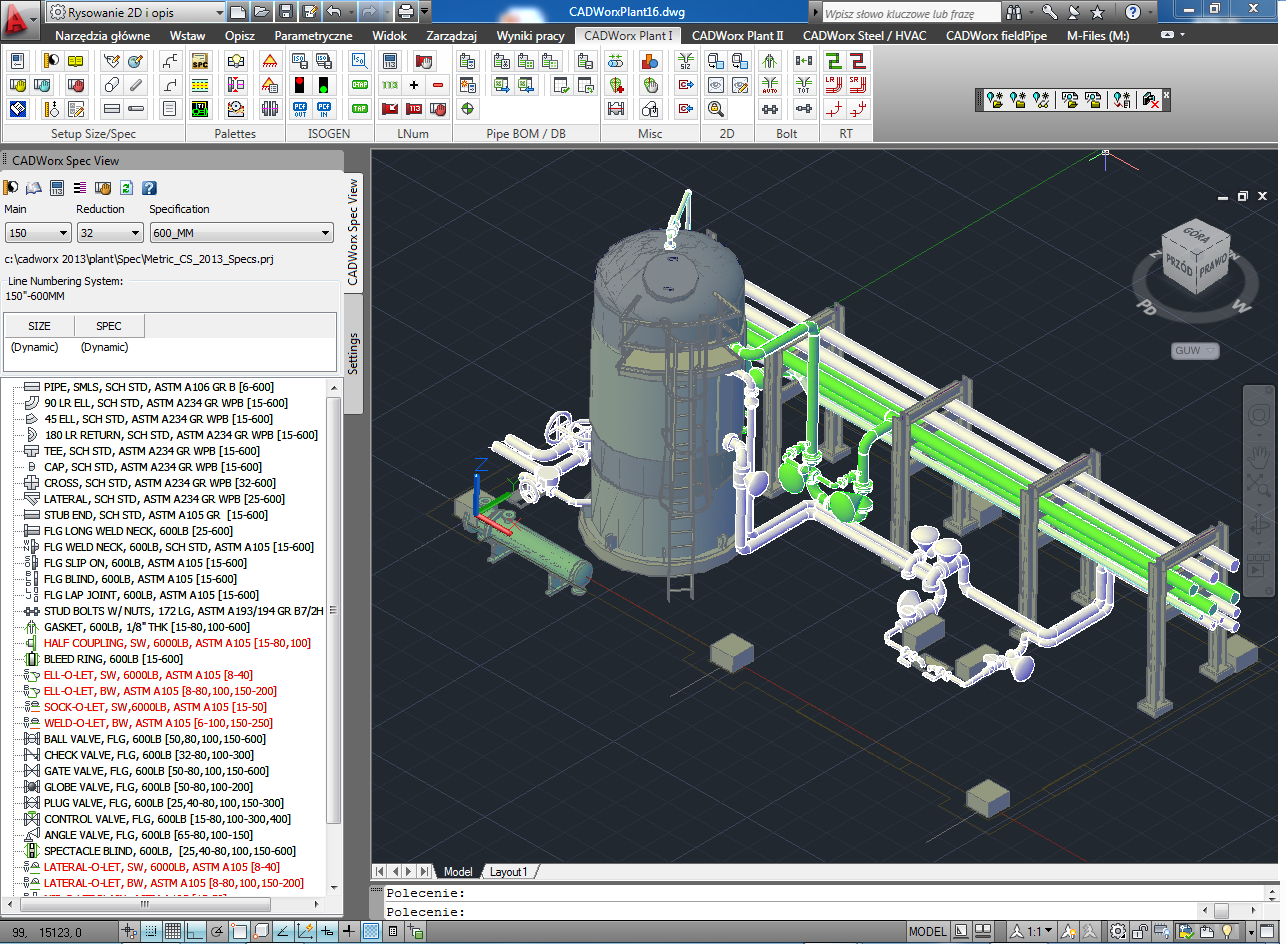Open the Specification 600_MM dropdown

coord(241,233)
